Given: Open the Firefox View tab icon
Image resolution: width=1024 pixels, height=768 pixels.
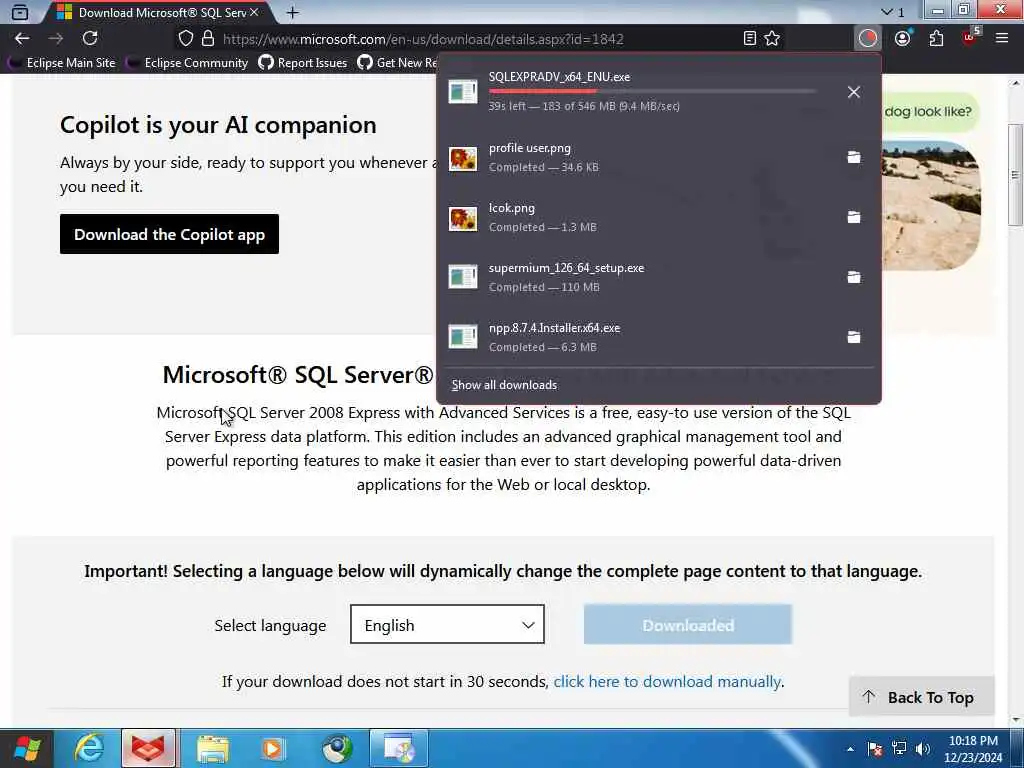Looking at the screenshot, I should pyautogui.click(x=20, y=12).
